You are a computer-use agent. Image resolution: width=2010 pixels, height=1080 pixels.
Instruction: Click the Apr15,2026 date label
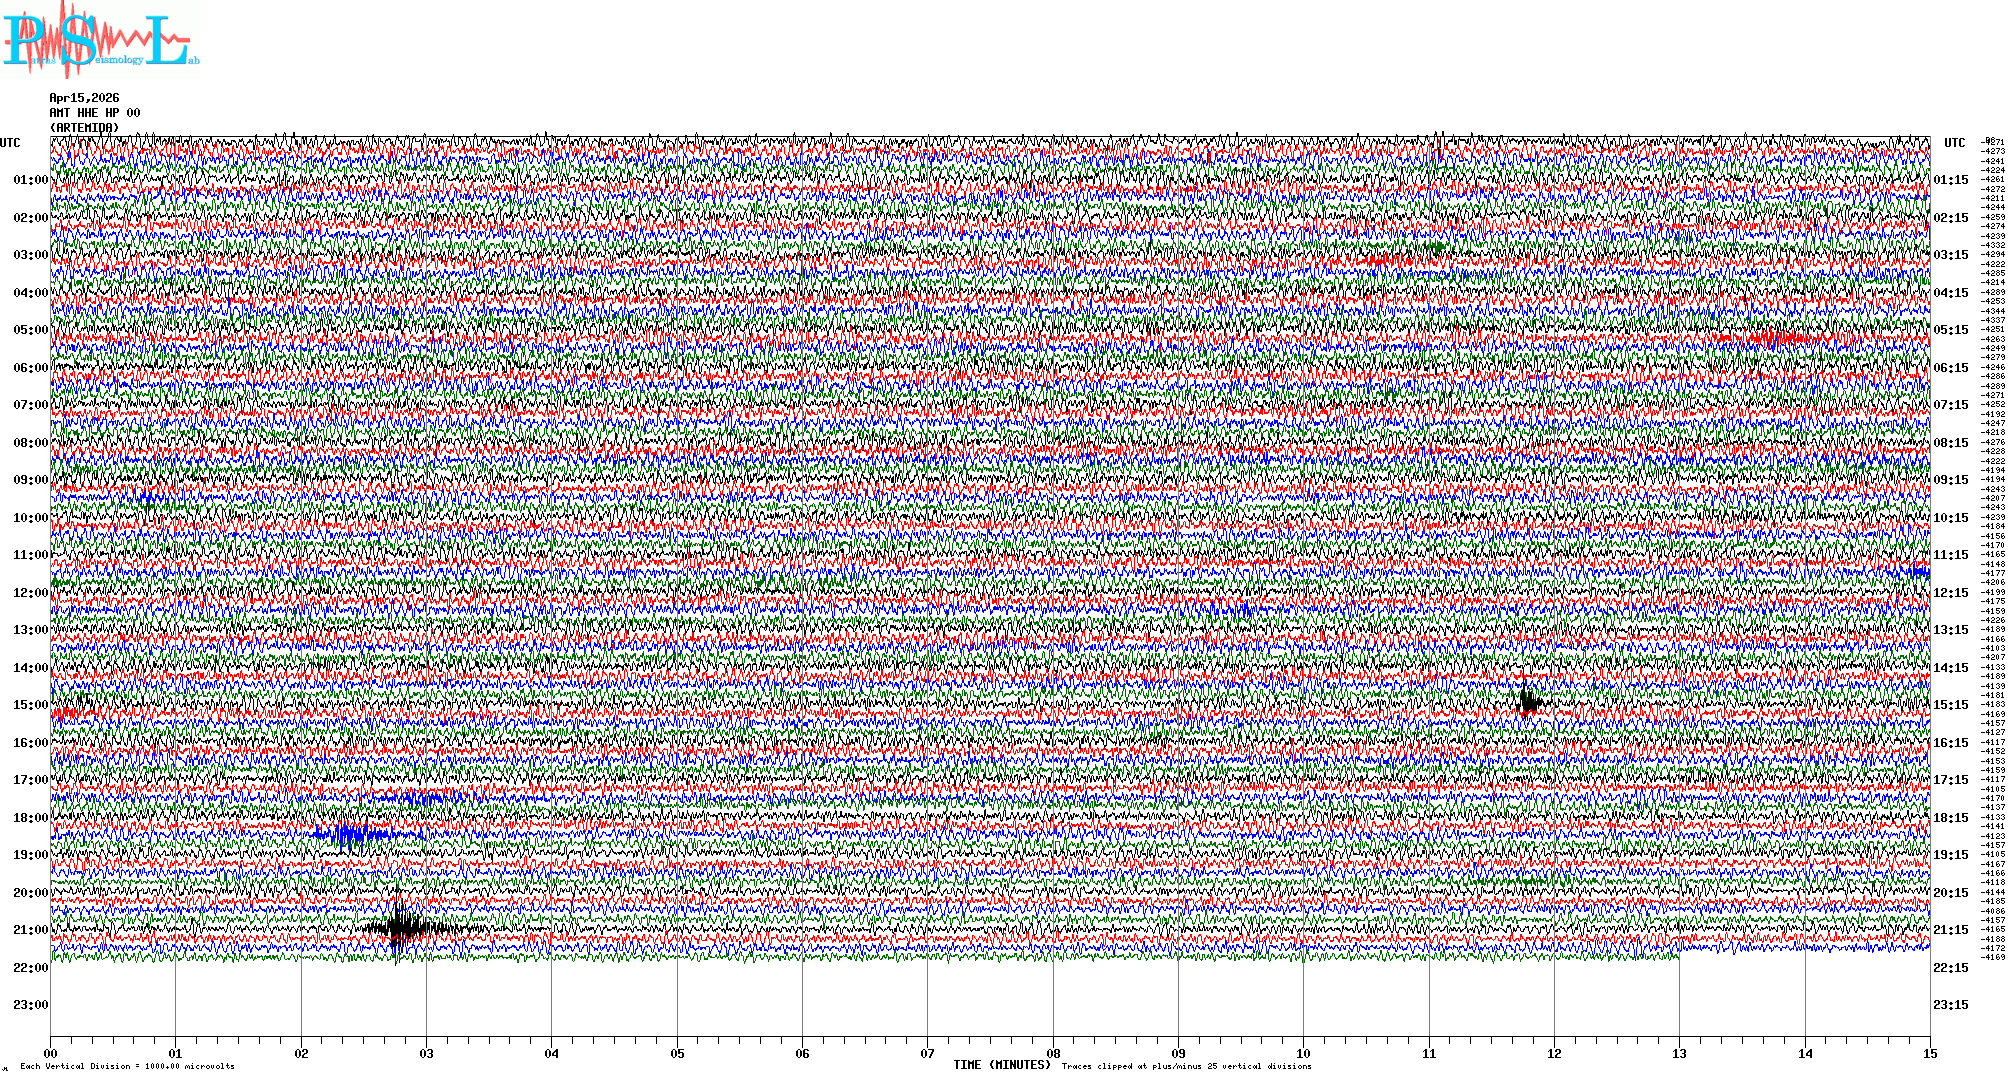coord(84,98)
